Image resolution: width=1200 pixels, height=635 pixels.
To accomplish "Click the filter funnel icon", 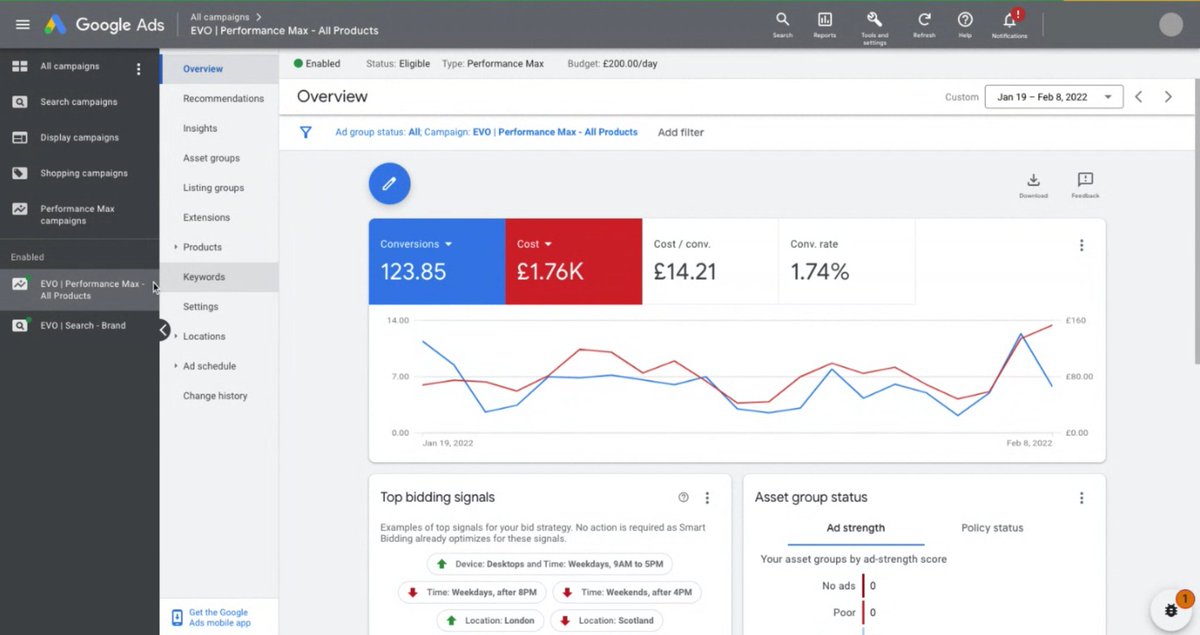I will (x=305, y=131).
